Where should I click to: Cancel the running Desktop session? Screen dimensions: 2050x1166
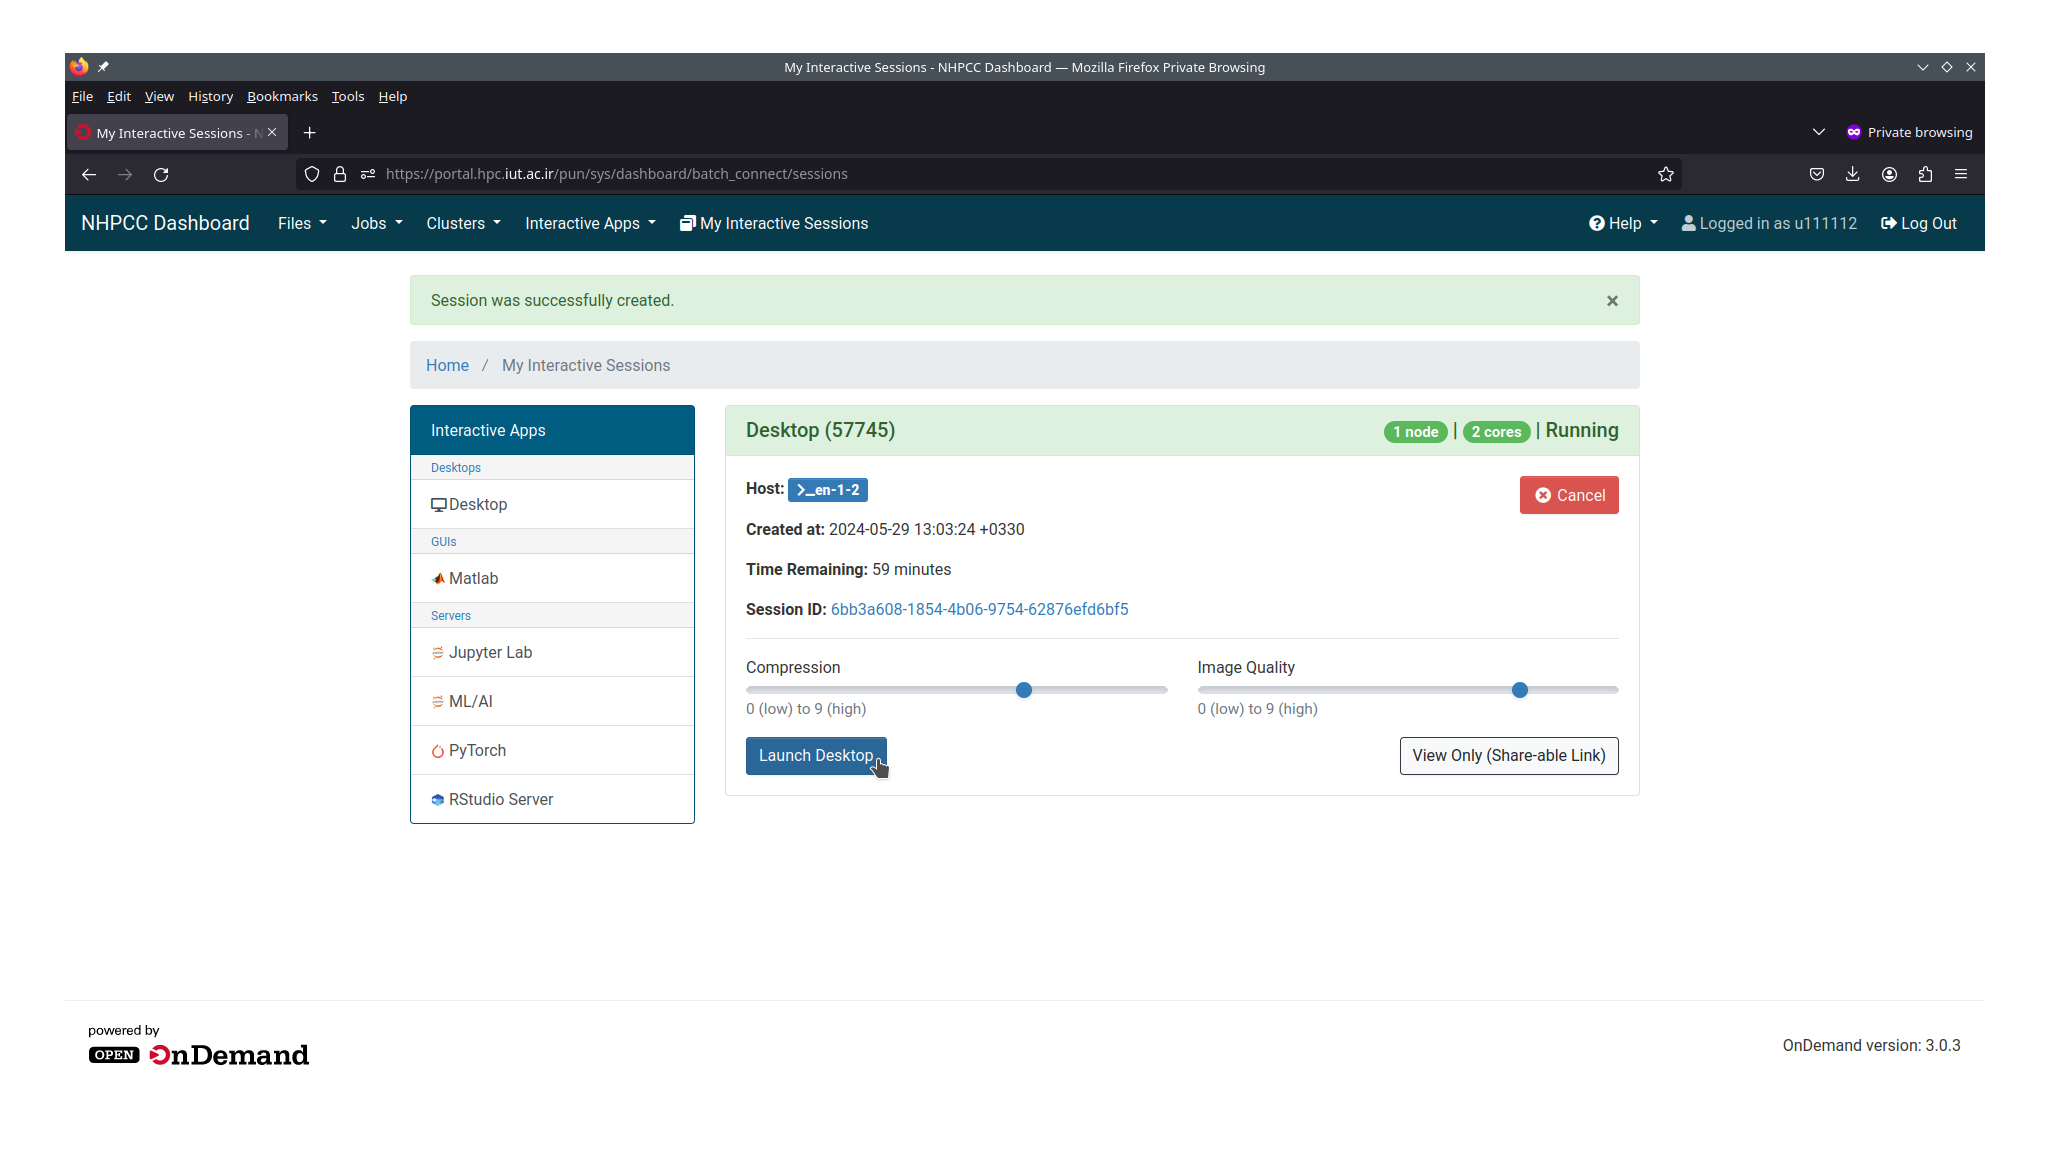(x=1568, y=494)
